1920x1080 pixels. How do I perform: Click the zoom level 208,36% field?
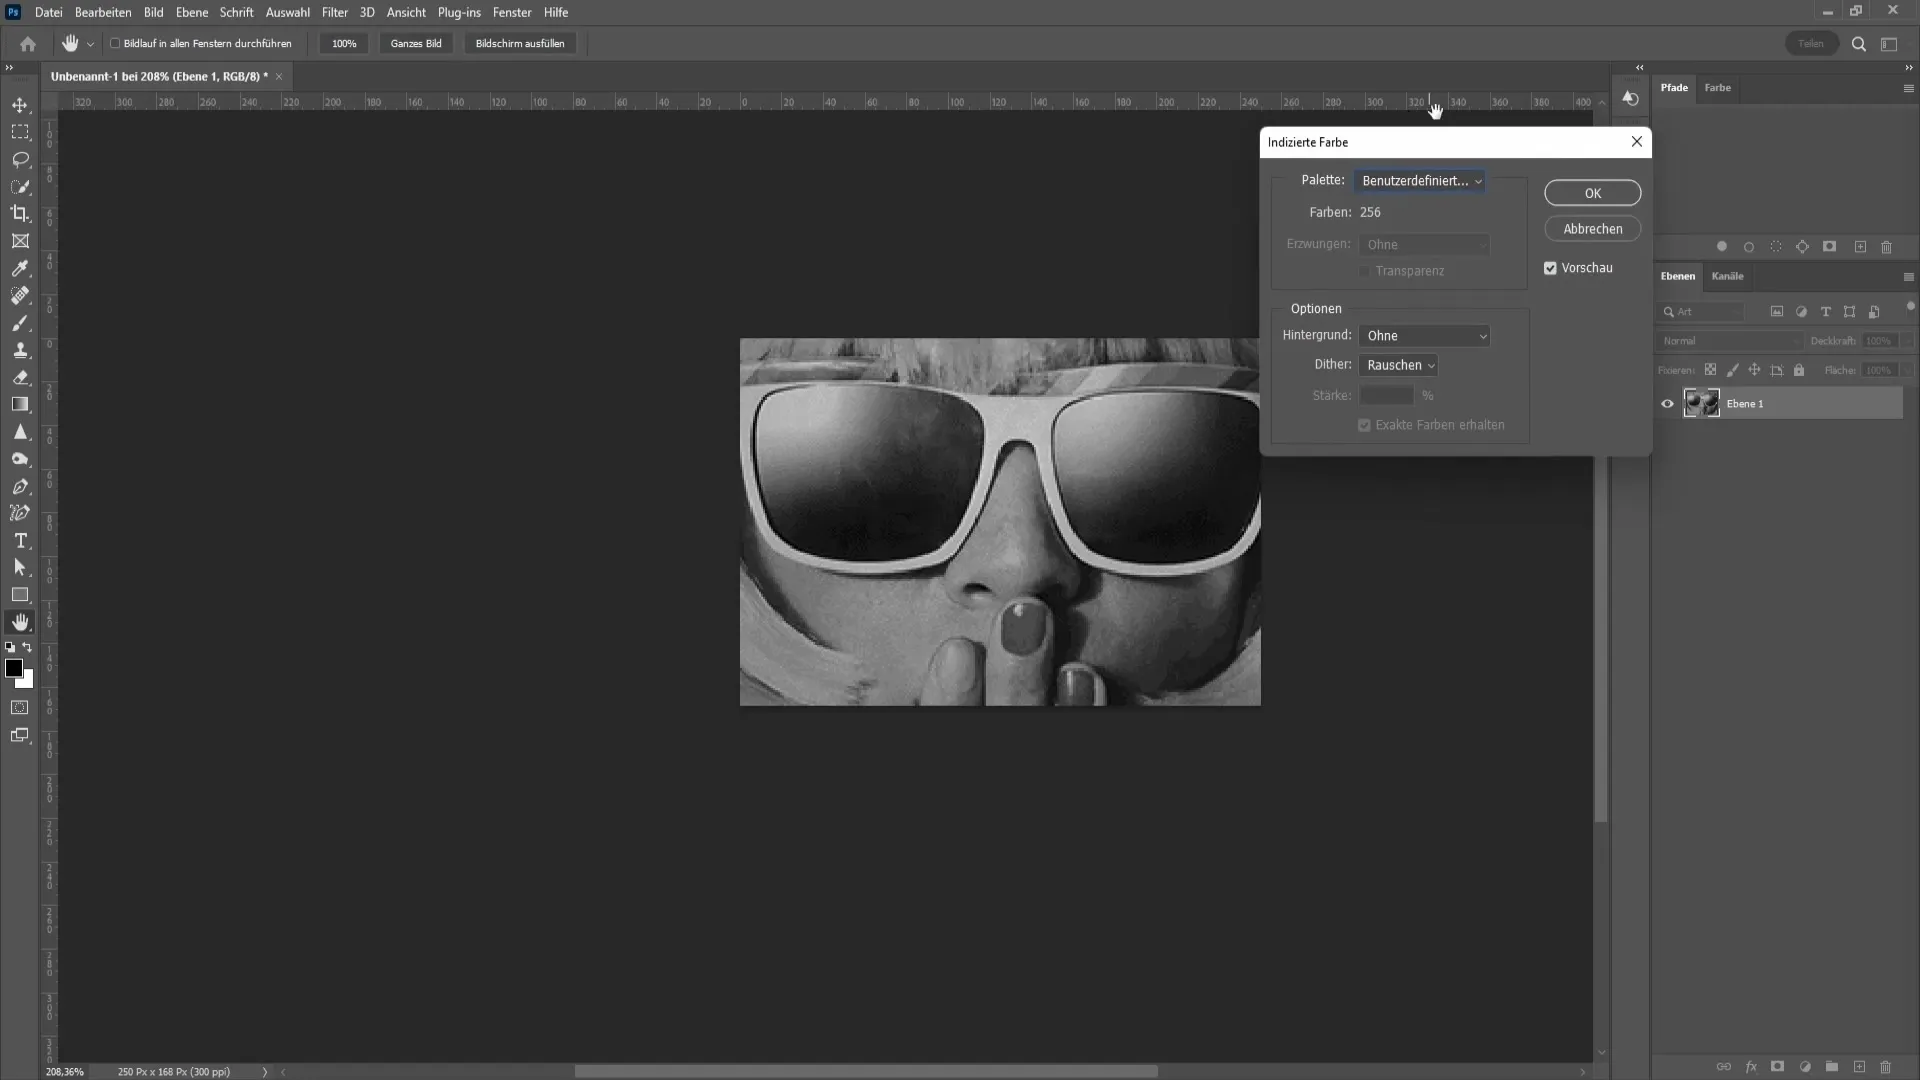[65, 1072]
